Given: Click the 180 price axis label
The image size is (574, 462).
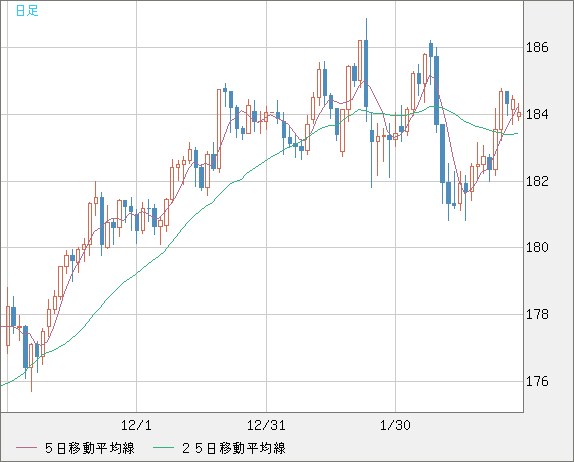Looking at the screenshot, I should tap(537, 248).
